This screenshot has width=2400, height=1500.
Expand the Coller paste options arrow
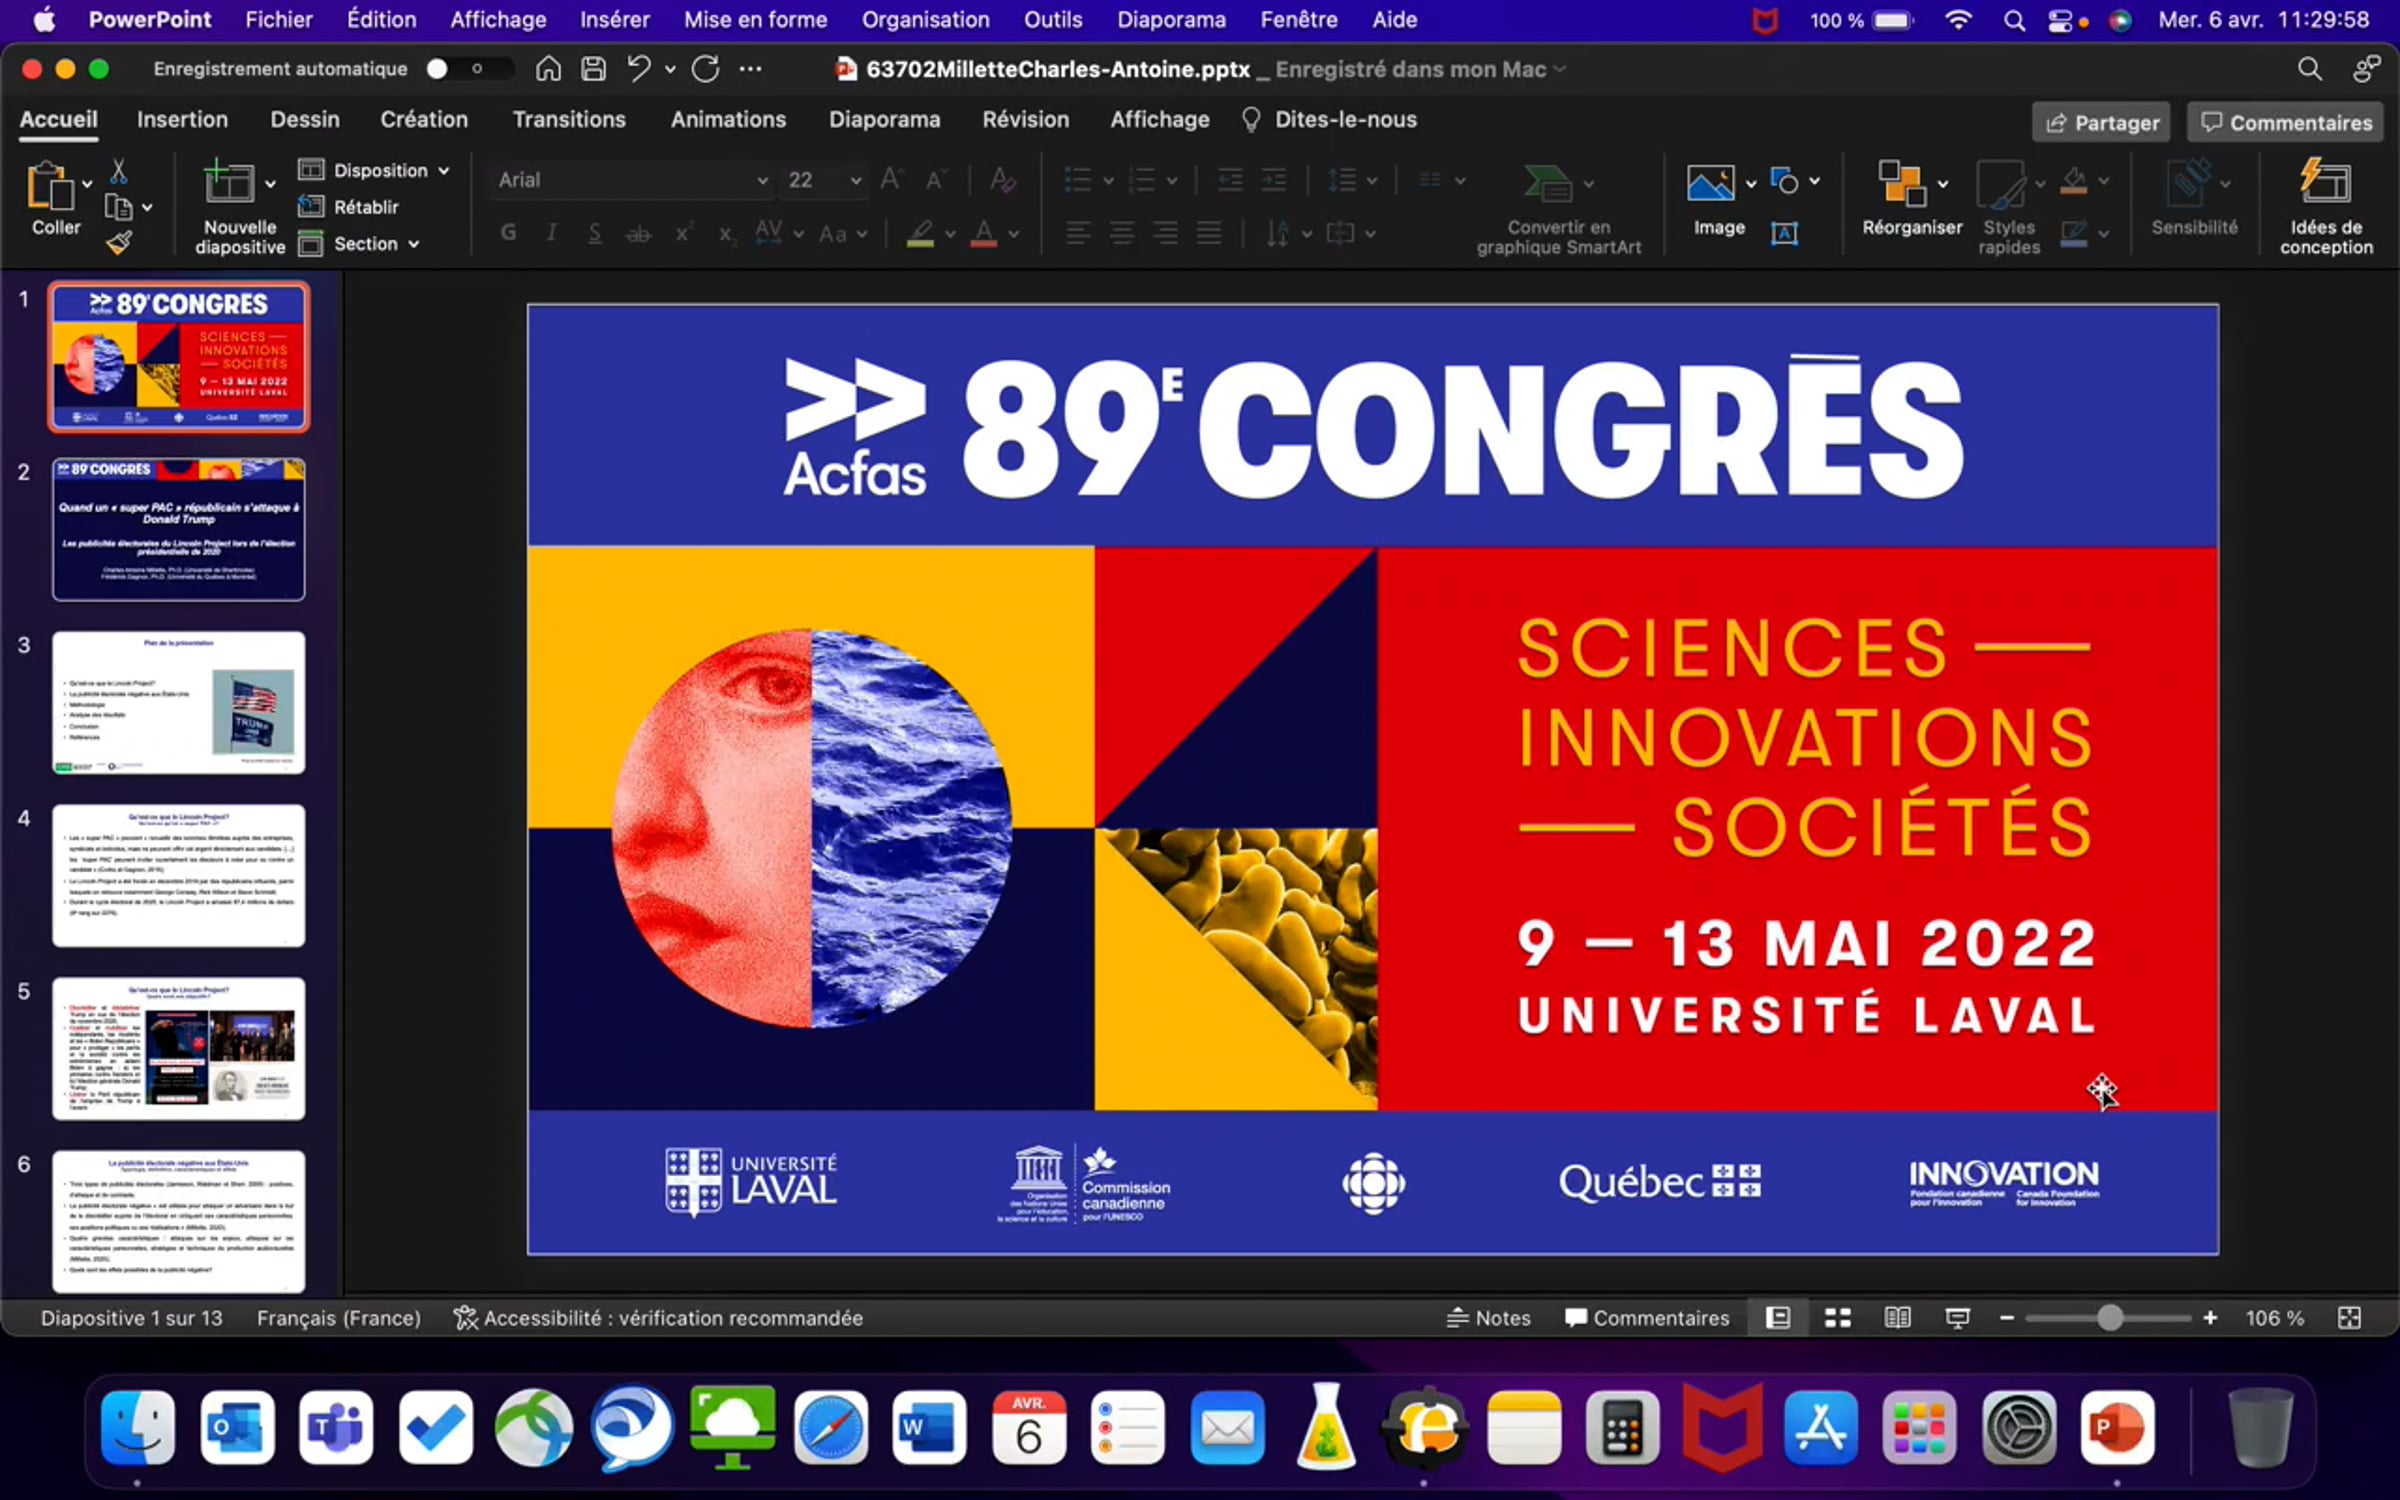[87, 184]
